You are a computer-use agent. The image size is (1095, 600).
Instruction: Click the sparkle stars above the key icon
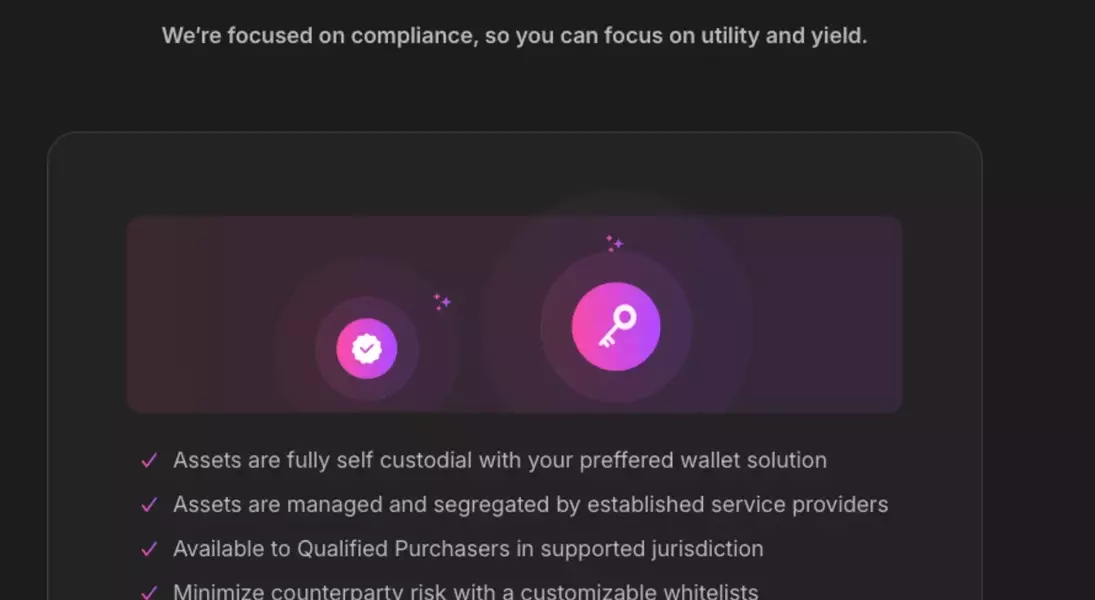click(614, 242)
